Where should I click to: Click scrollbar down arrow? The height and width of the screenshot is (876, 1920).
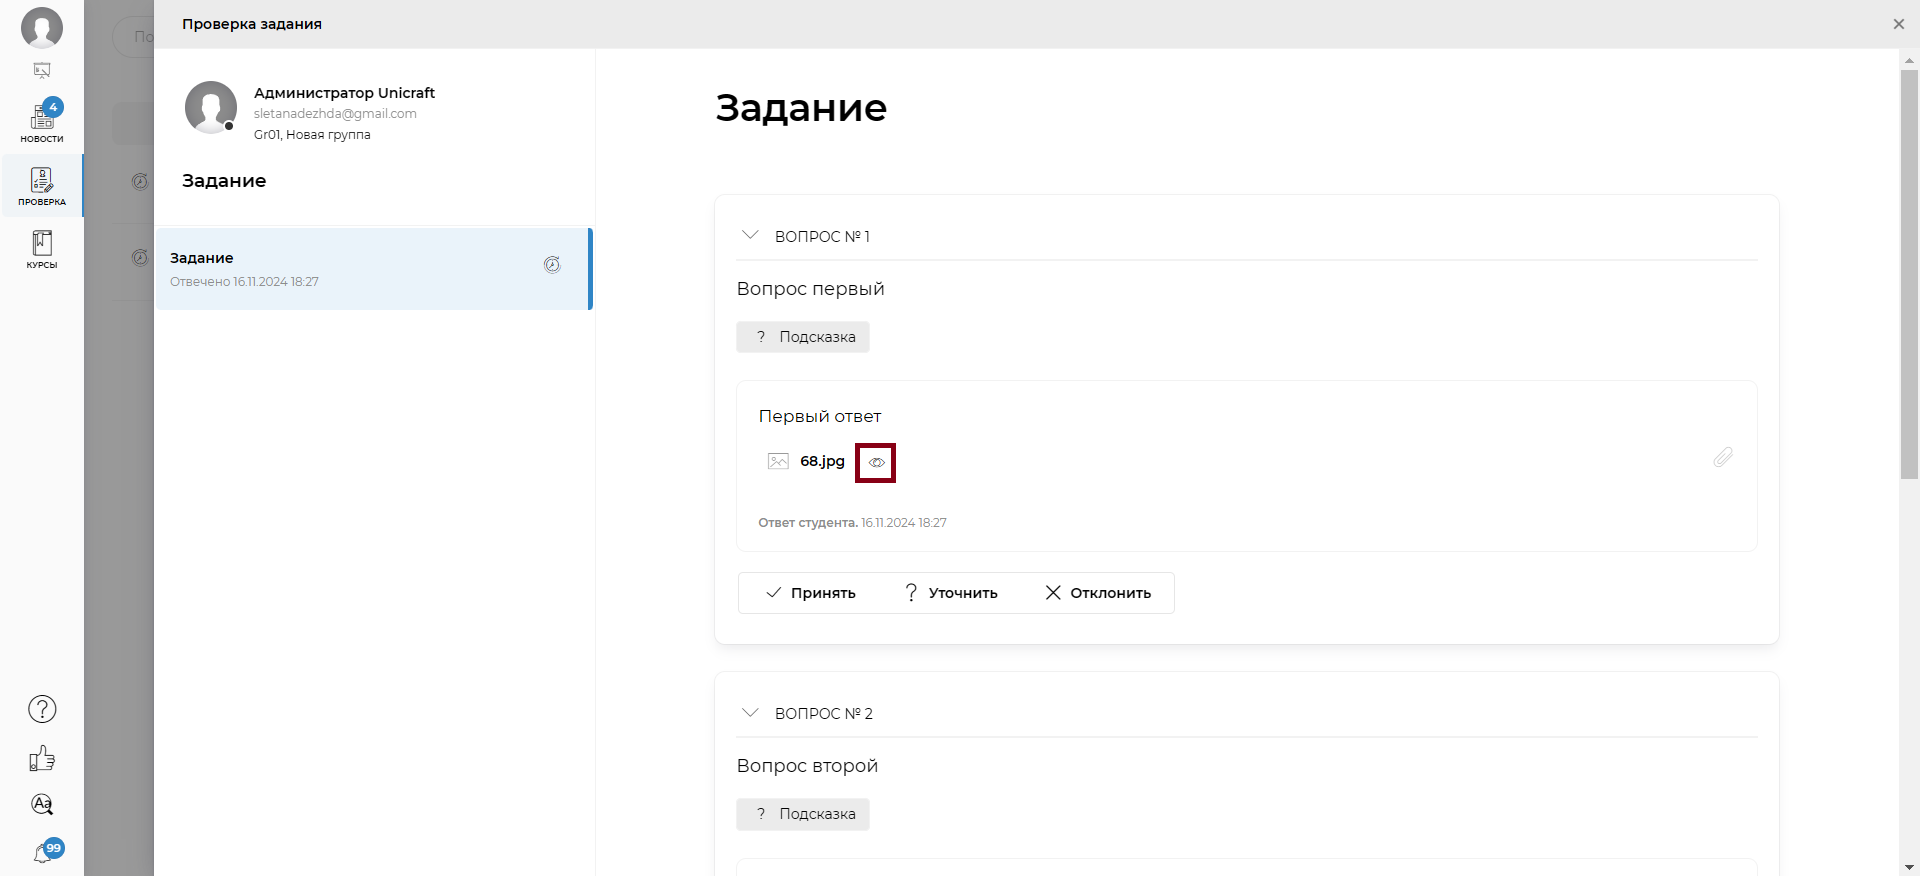(x=1909, y=866)
